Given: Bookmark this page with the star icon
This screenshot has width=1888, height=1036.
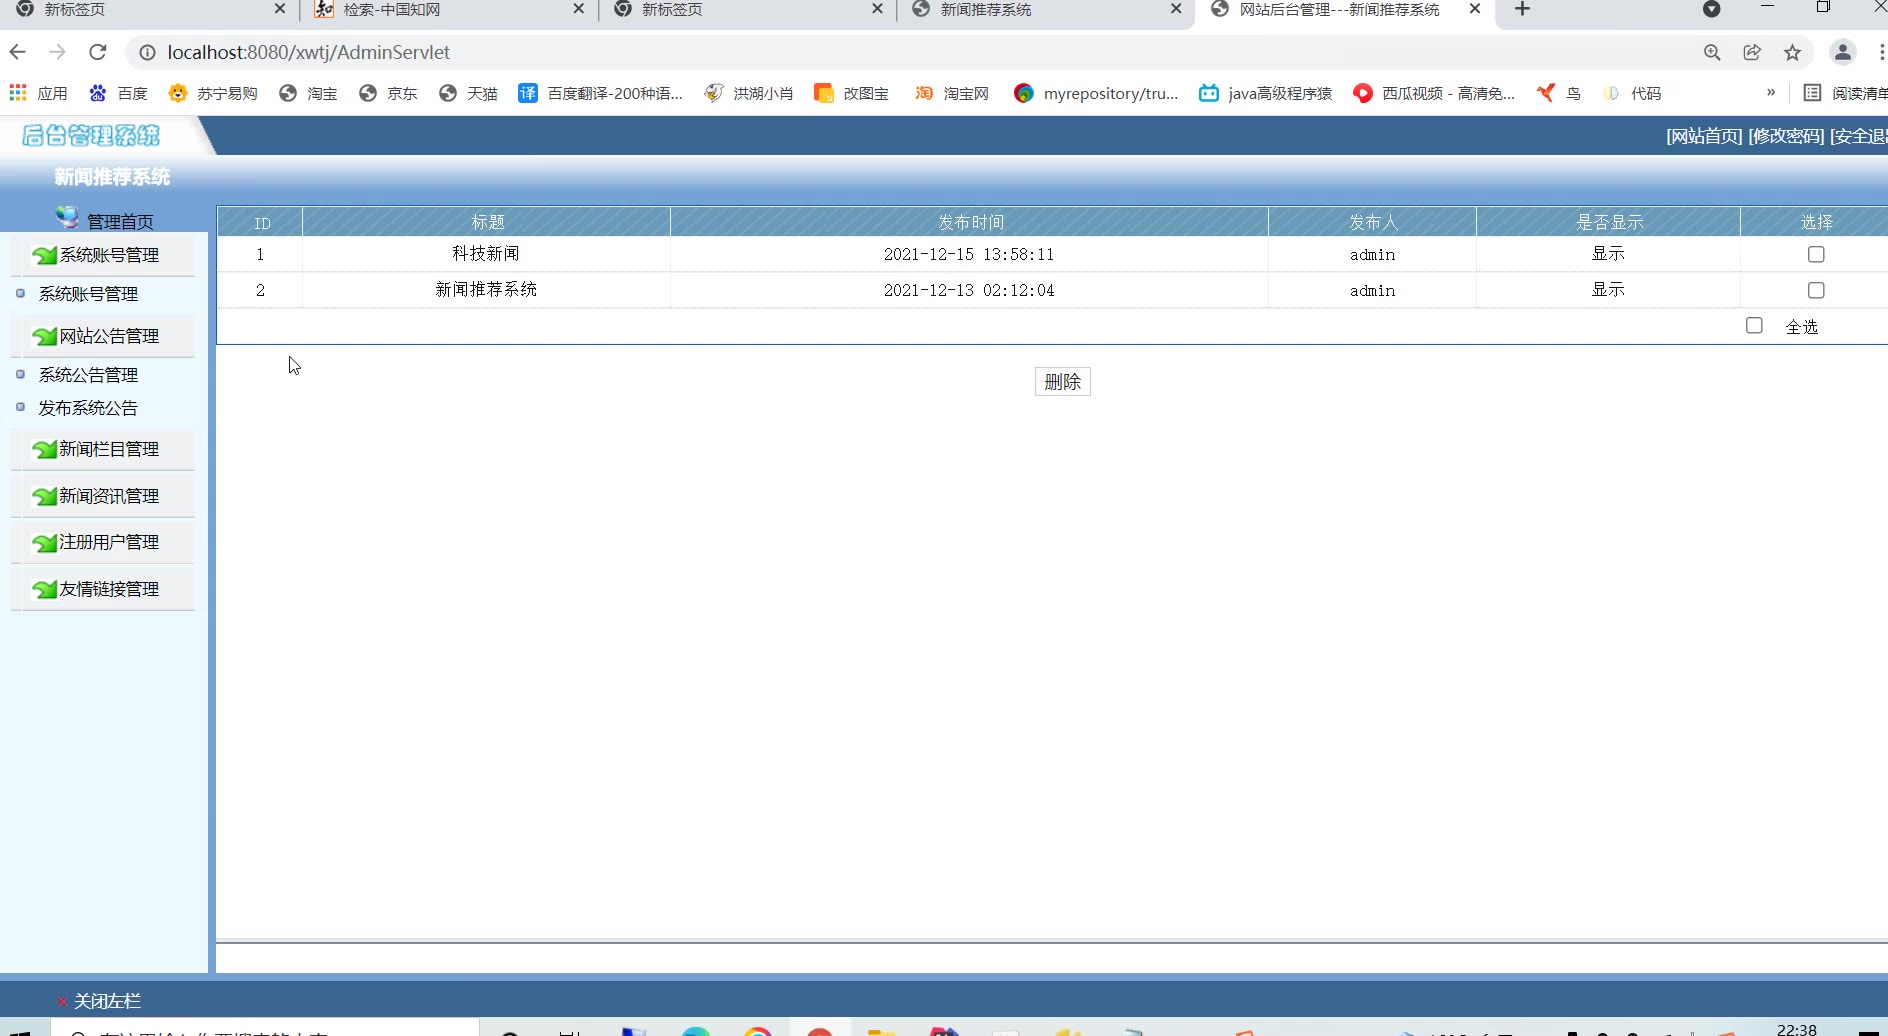Looking at the screenshot, I should point(1792,52).
